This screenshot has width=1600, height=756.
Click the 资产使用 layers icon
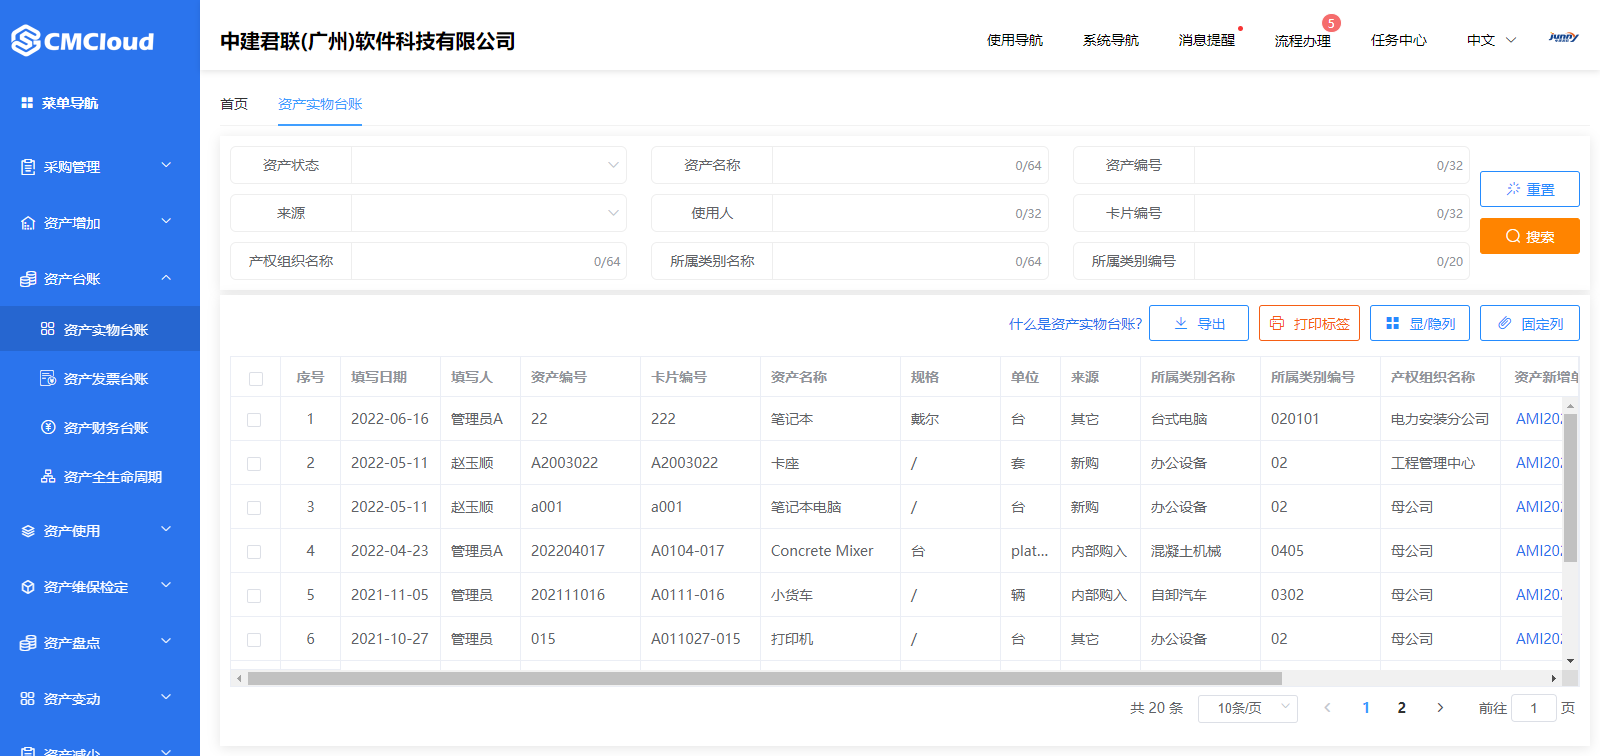28,531
